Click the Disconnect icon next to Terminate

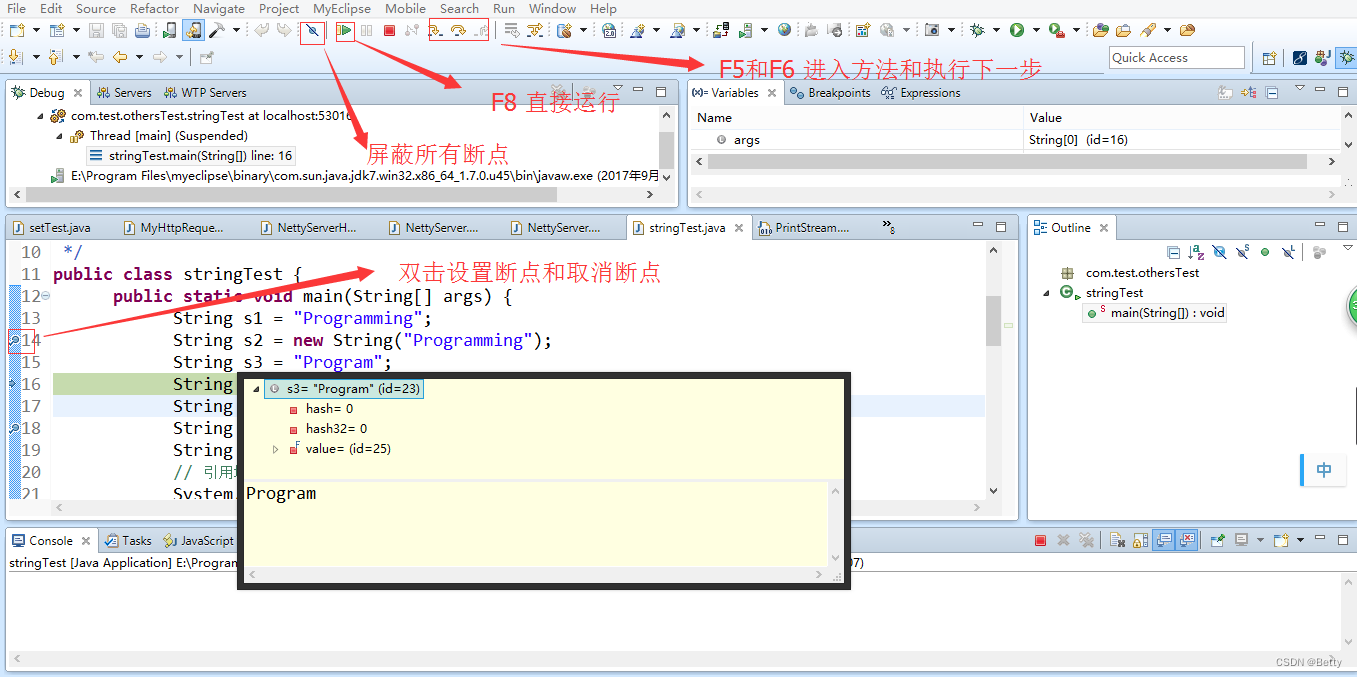[x=411, y=30]
